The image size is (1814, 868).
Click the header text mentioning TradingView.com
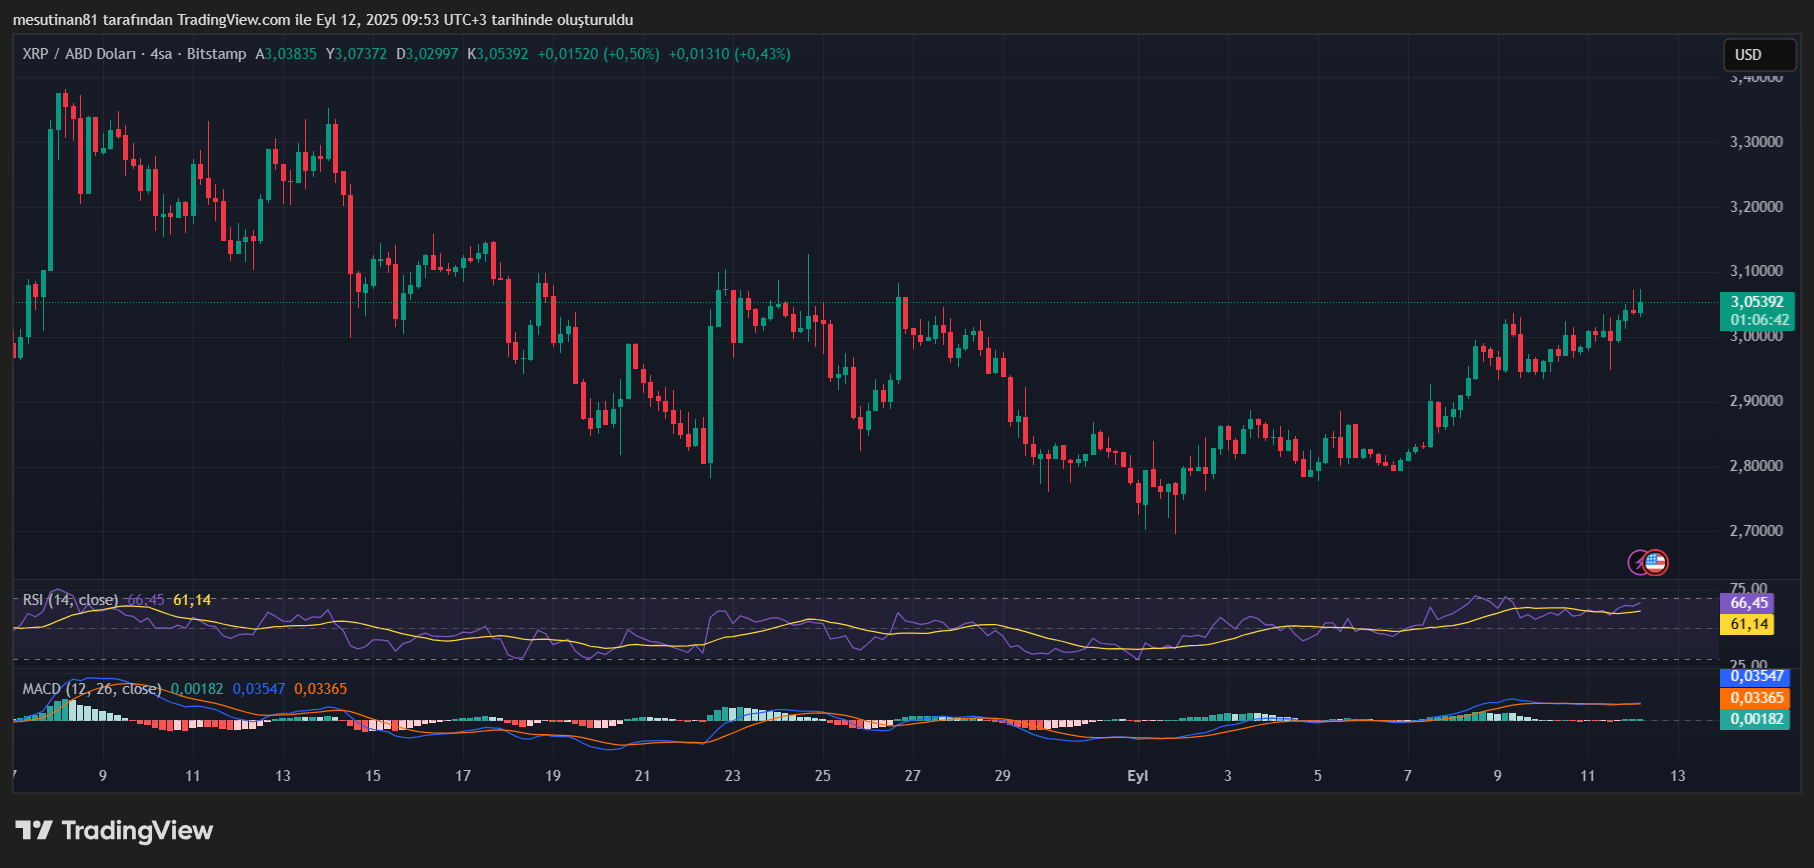click(x=322, y=20)
